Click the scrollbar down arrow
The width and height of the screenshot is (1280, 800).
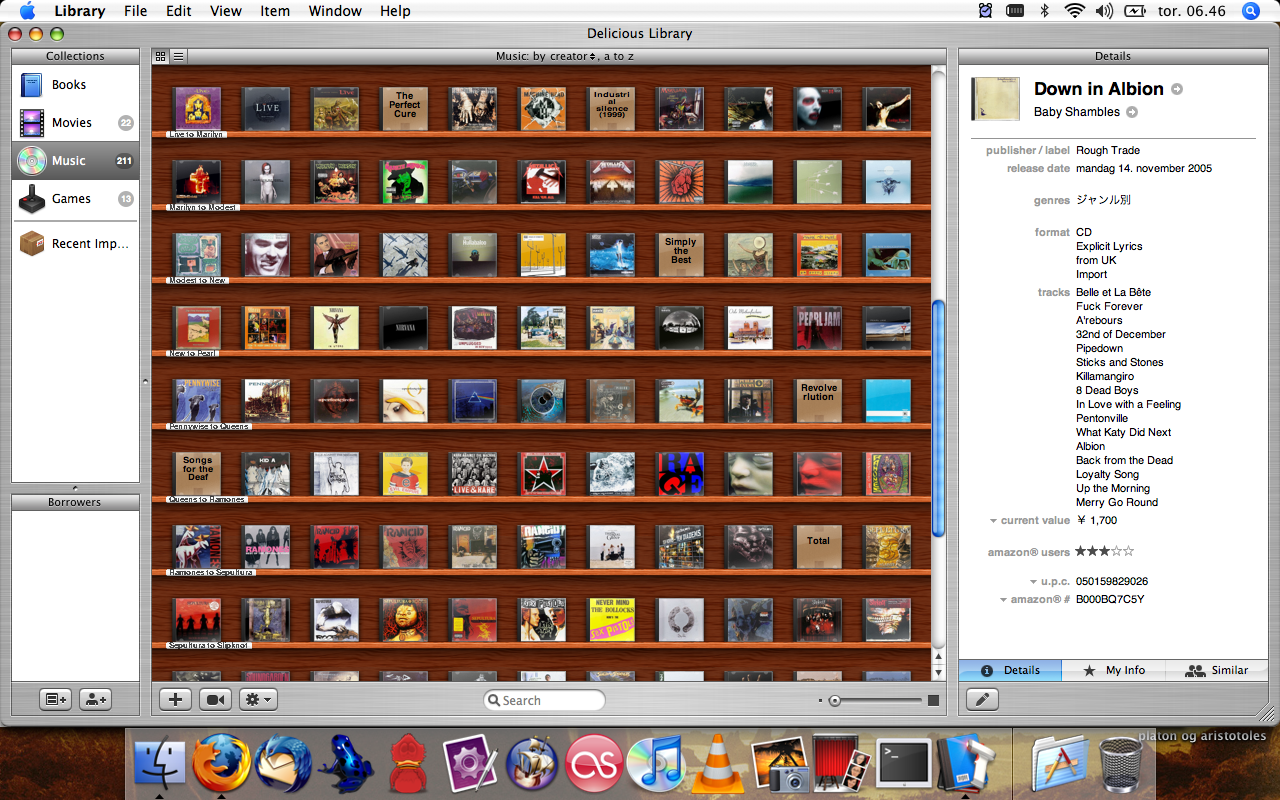[938, 673]
